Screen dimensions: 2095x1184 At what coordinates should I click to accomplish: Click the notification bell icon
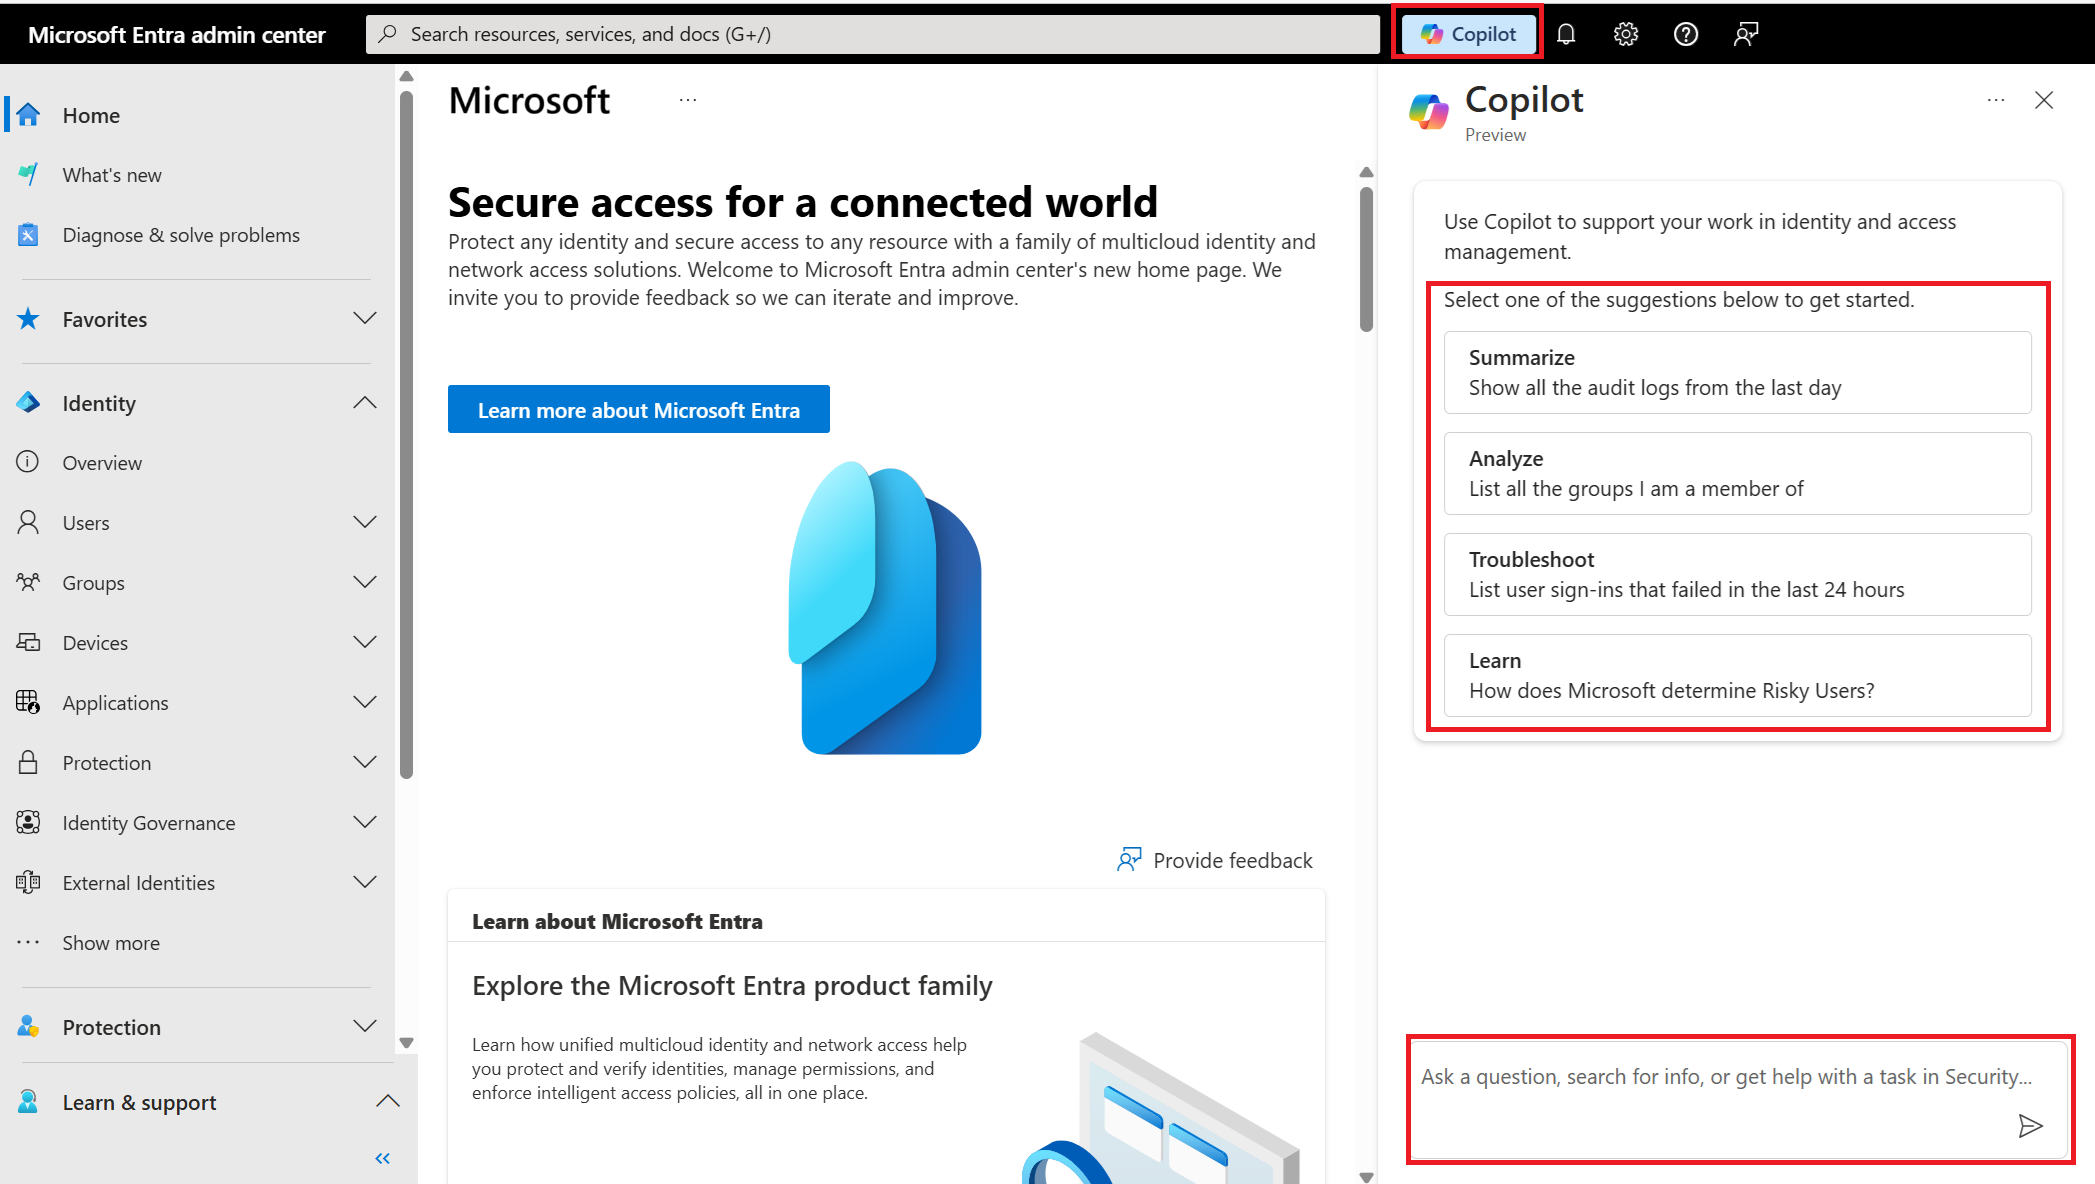tap(1567, 32)
